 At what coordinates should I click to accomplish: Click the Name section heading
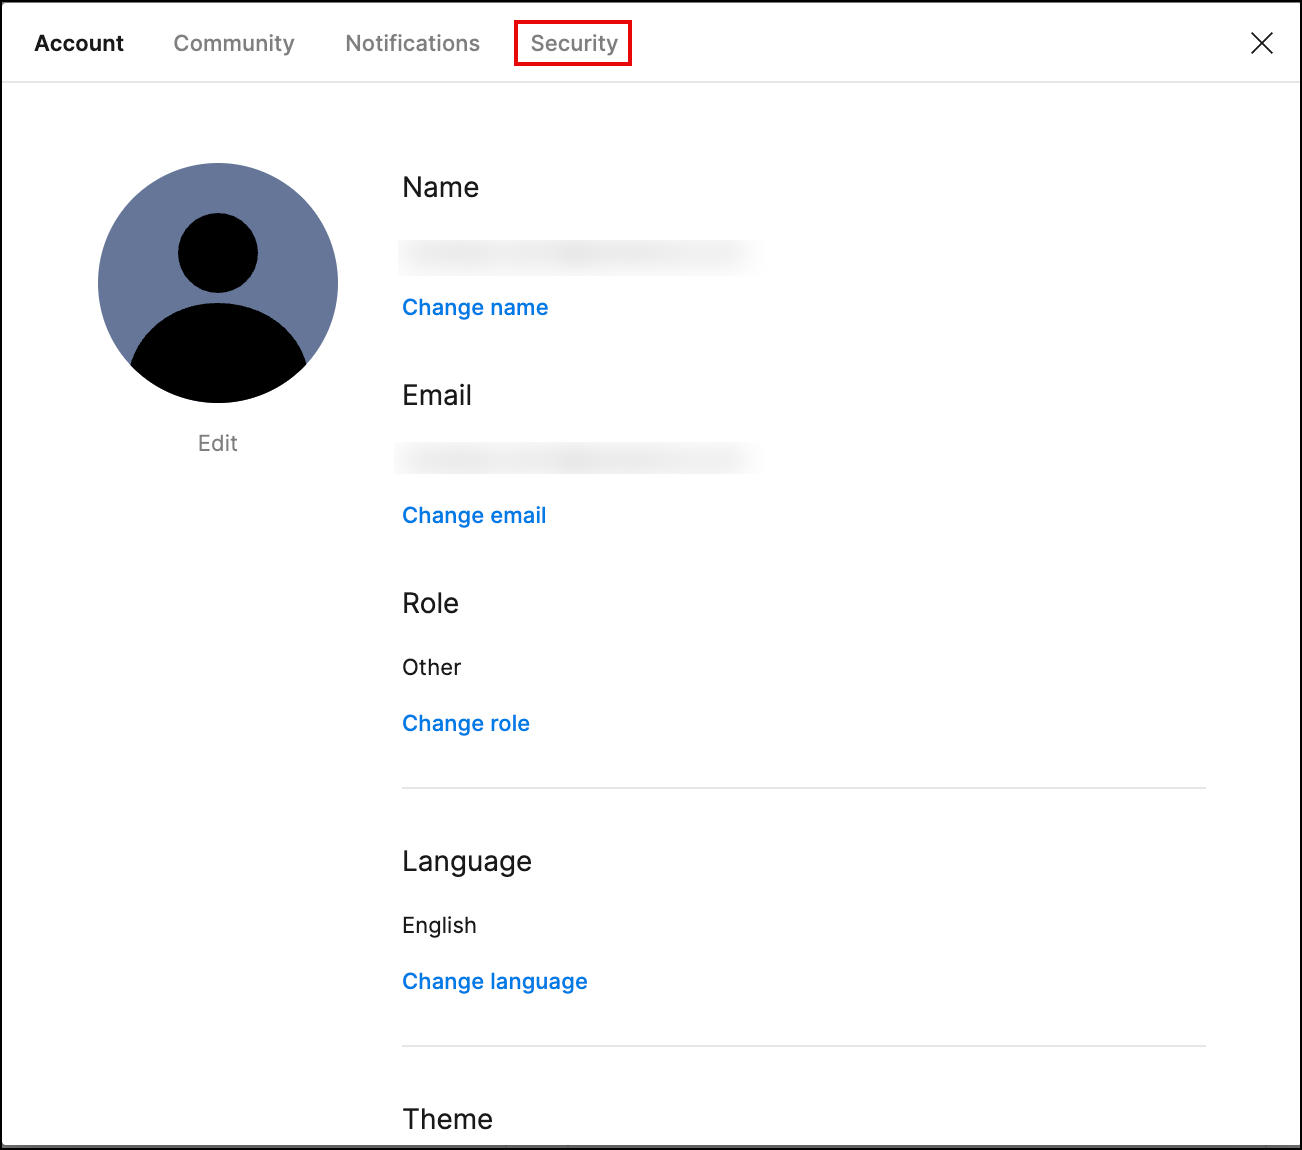(440, 187)
